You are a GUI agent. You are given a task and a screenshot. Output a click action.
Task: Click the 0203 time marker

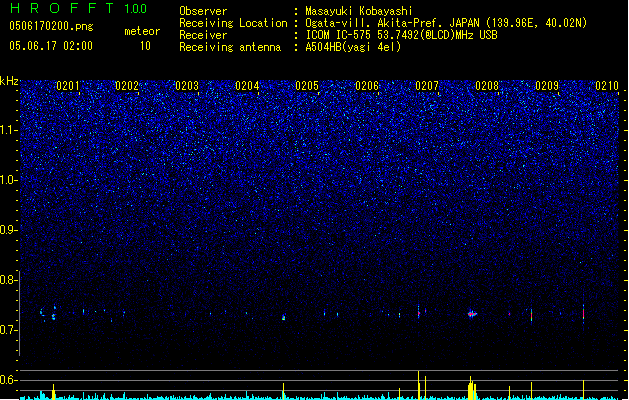coord(187,86)
